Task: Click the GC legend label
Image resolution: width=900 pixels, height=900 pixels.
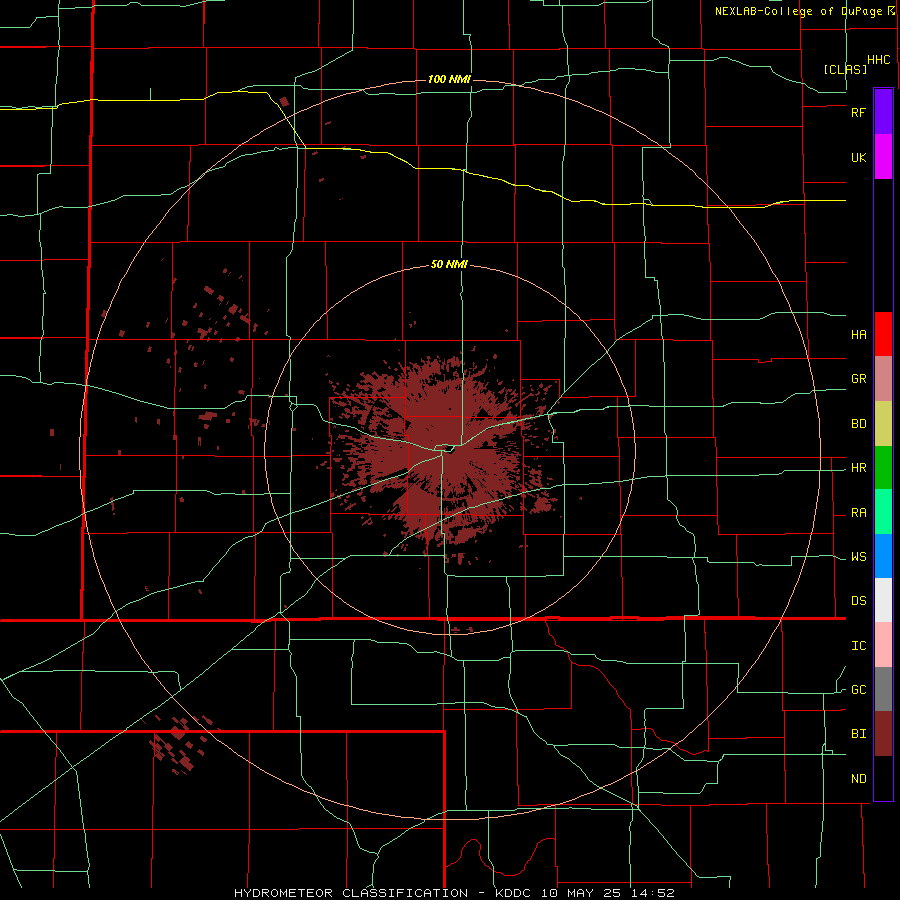Action: (858, 690)
